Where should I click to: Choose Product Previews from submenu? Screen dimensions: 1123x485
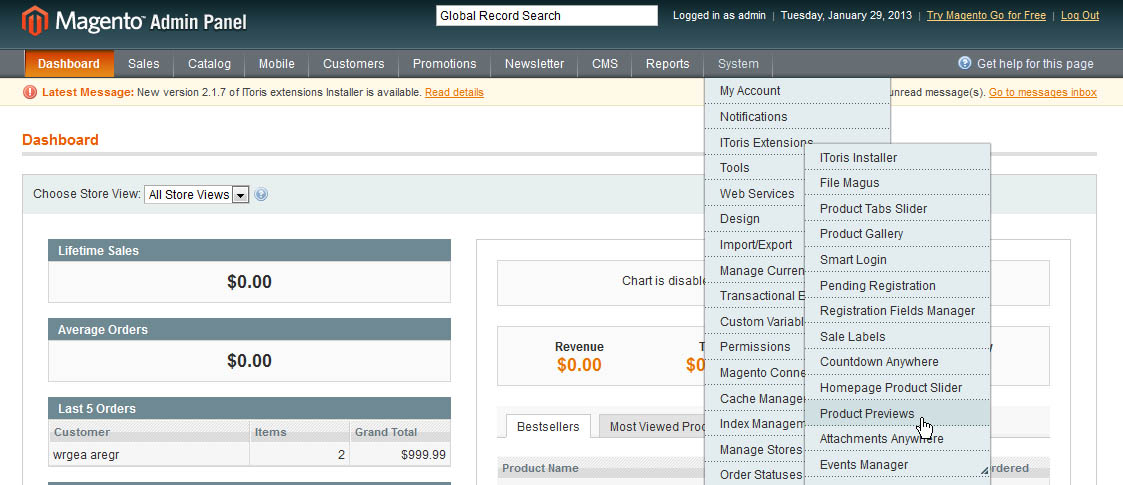(897, 413)
